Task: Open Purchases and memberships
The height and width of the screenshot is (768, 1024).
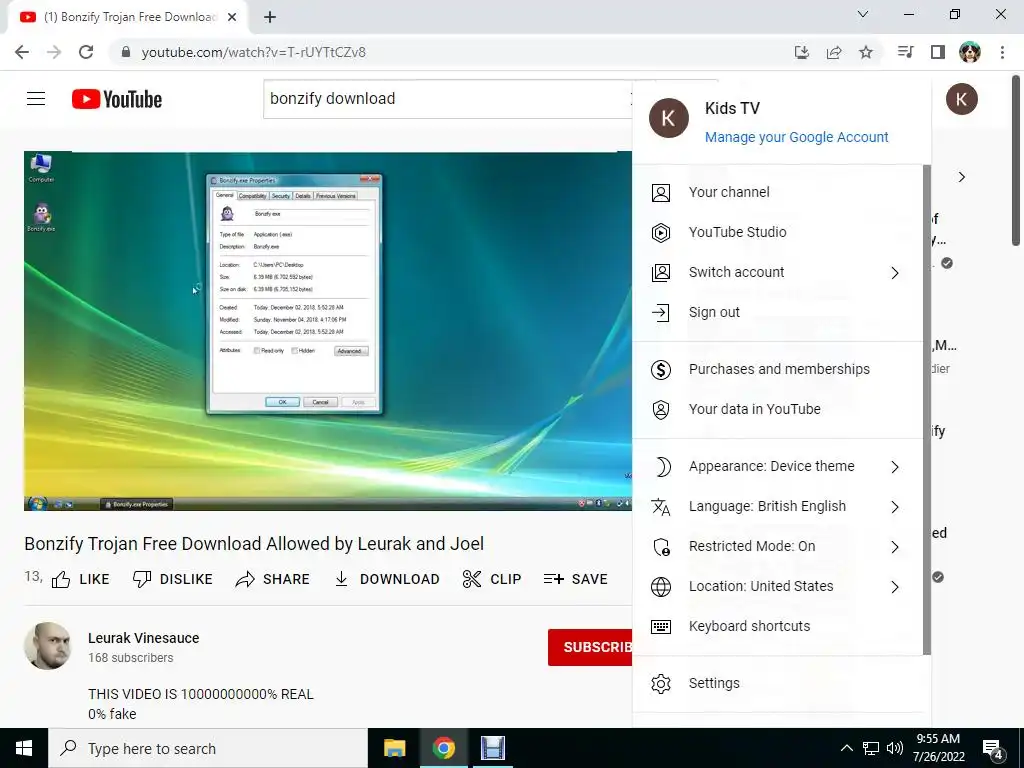Action: coord(777,370)
